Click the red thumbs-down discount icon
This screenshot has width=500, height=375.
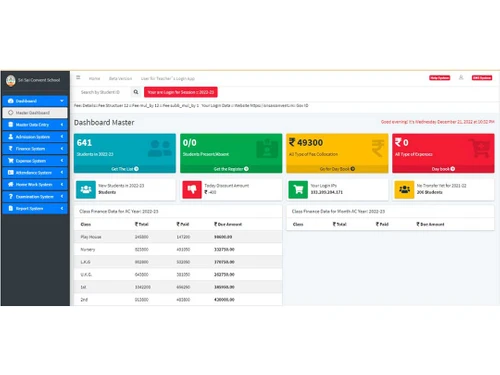[192, 190]
